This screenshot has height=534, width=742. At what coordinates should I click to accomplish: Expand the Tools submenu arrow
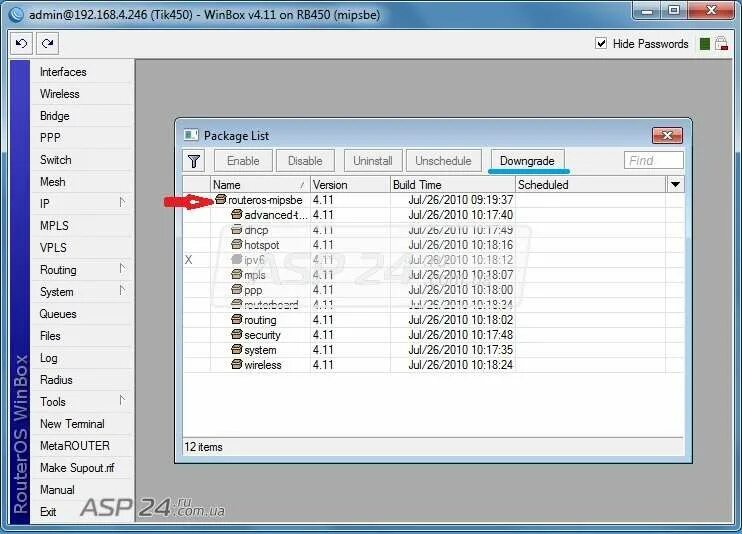point(123,400)
